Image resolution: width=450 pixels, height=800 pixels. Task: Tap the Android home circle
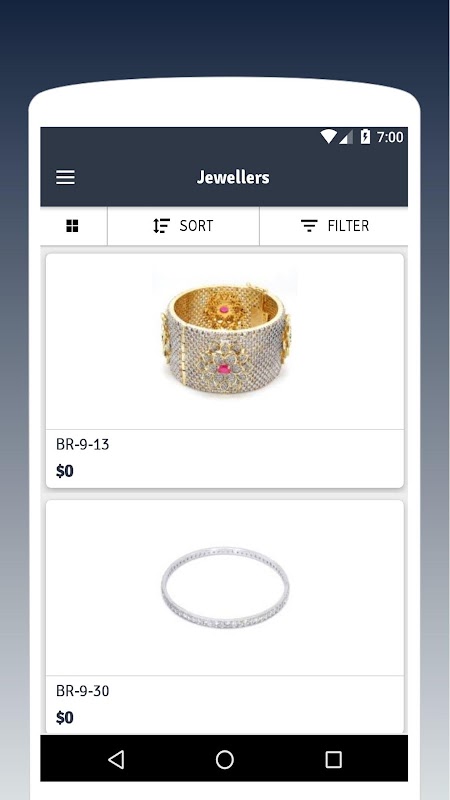(224, 760)
